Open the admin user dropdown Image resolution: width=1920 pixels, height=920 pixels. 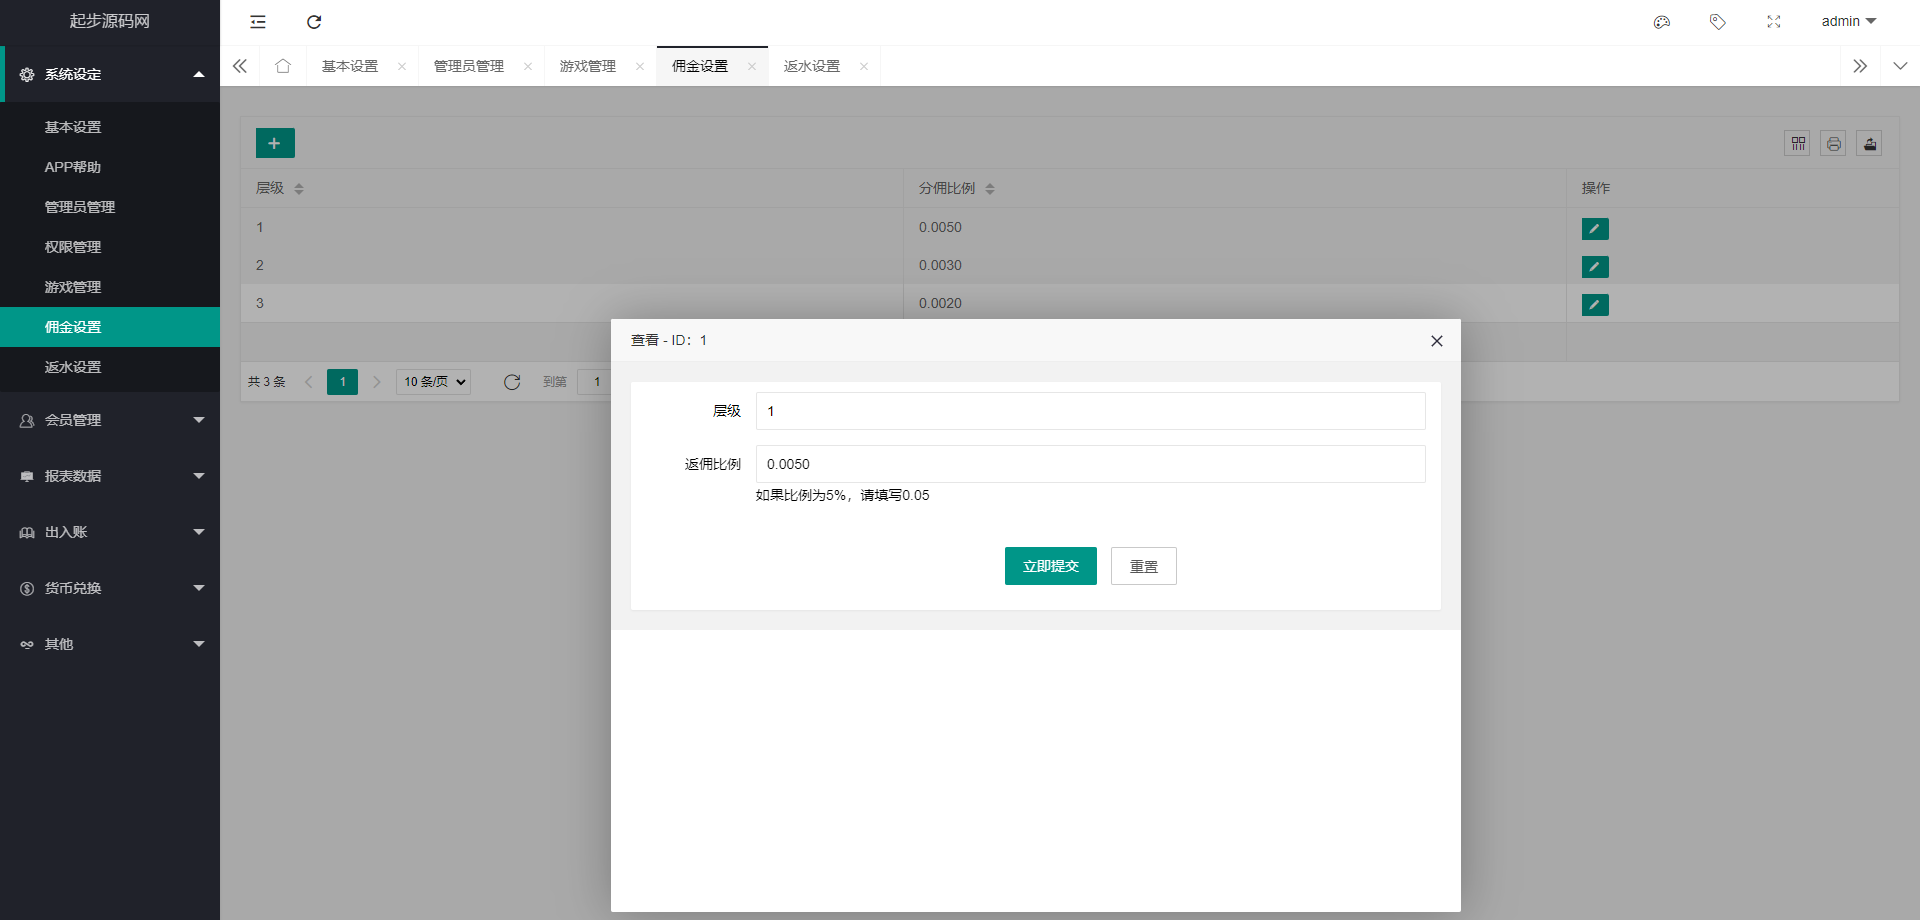point(1848,22)
